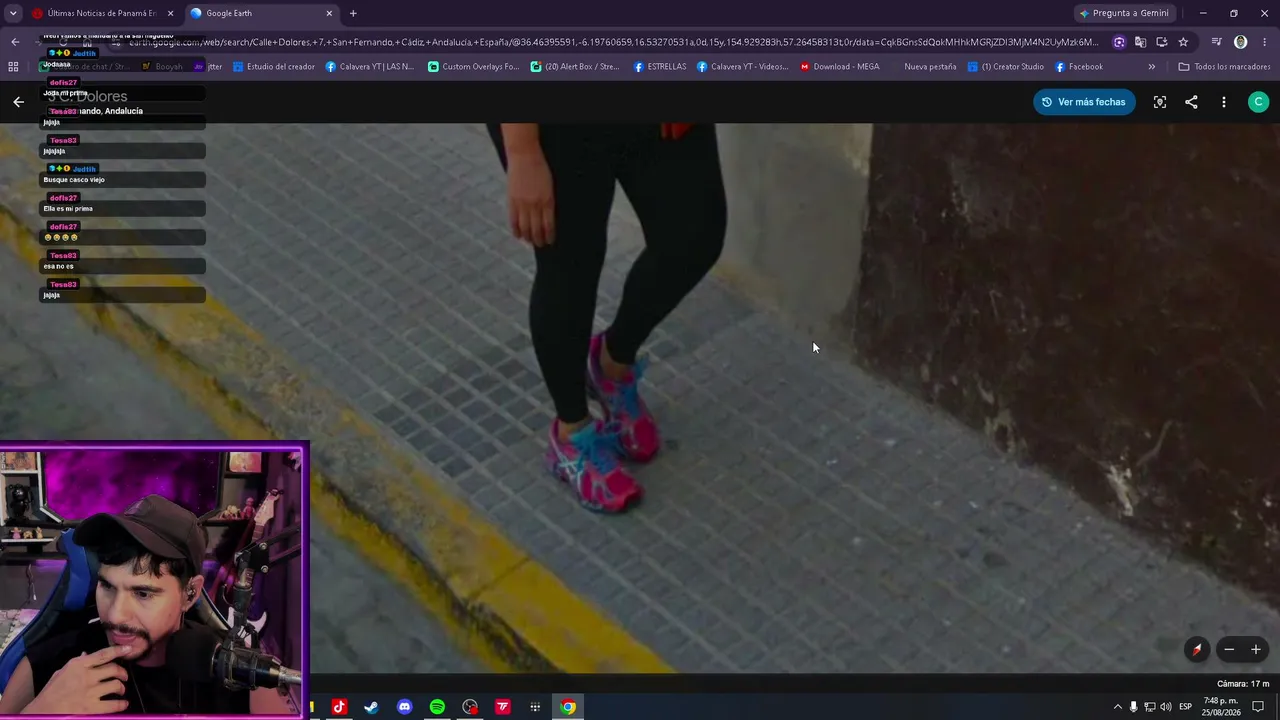The image size is (1280, 720).
Task: Open the Nueva pestaña bookmark
Action: pos(930,67)
